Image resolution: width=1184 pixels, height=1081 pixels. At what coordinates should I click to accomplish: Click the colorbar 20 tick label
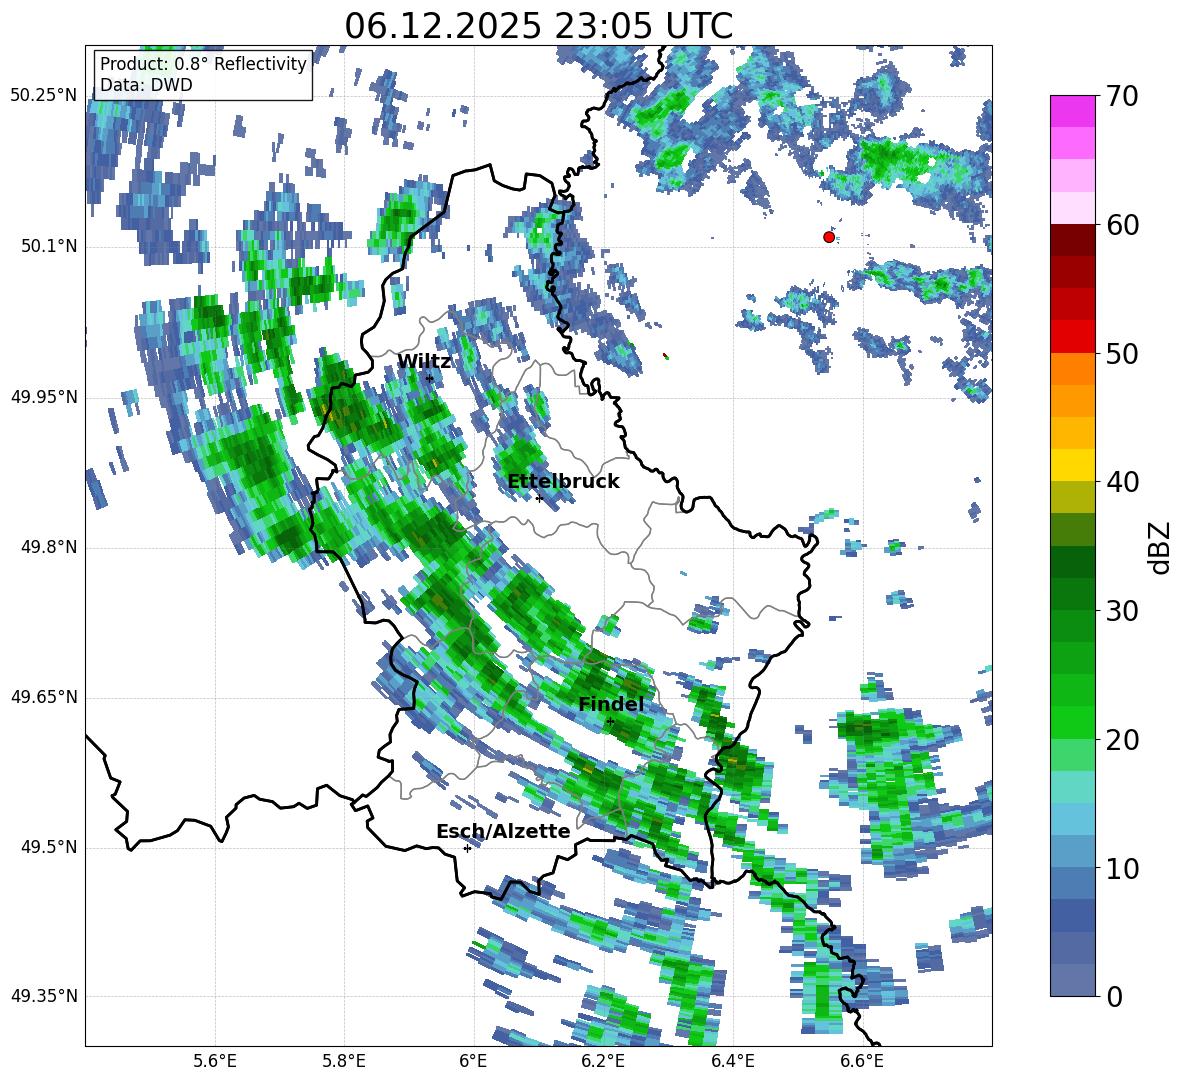click(1122, 739)
